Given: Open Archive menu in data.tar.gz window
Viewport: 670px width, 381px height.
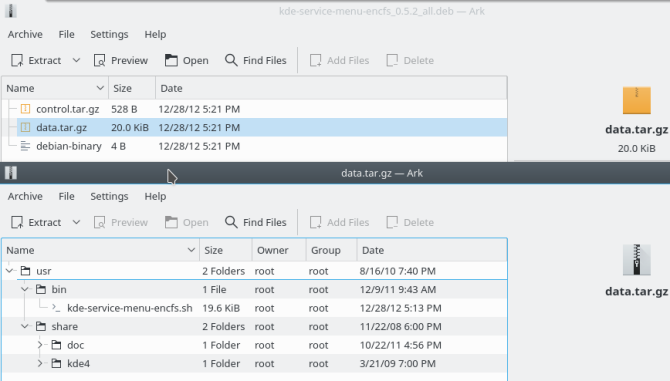Looking at the screenshot, I should pyautogui.click(x=25, y=196).
